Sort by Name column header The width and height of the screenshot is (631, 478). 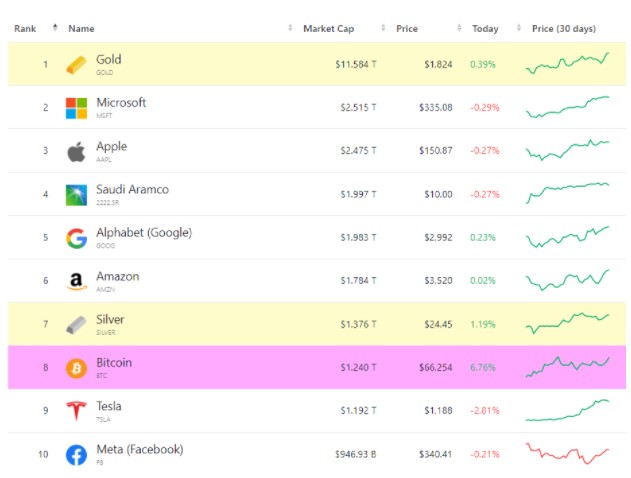[81, 28]
